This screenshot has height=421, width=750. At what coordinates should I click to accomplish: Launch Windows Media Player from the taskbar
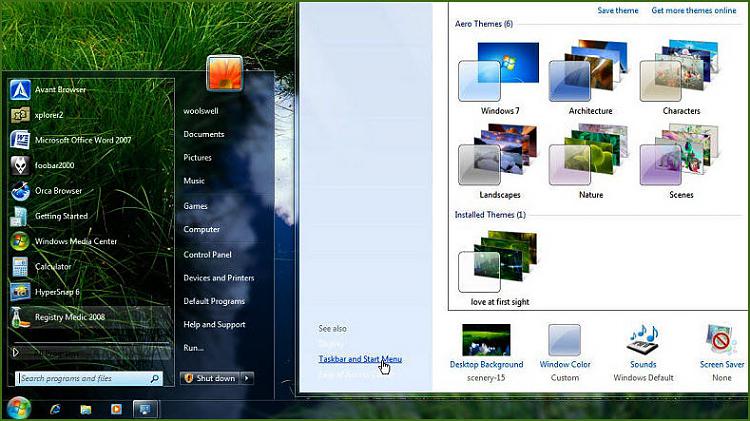coord(116,409)
